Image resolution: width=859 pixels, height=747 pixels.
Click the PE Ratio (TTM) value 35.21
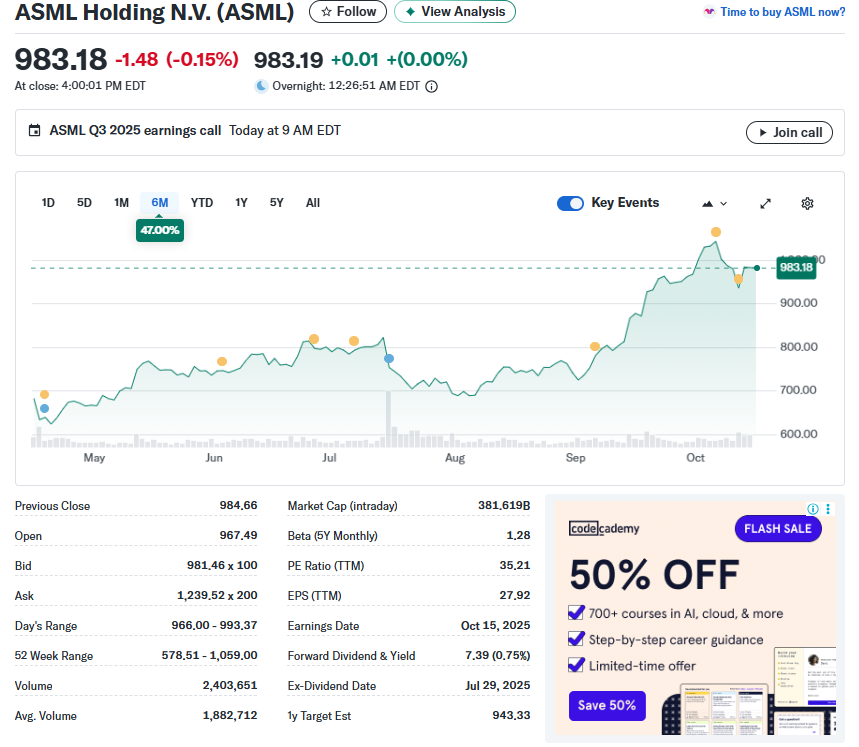pos(514,565)
